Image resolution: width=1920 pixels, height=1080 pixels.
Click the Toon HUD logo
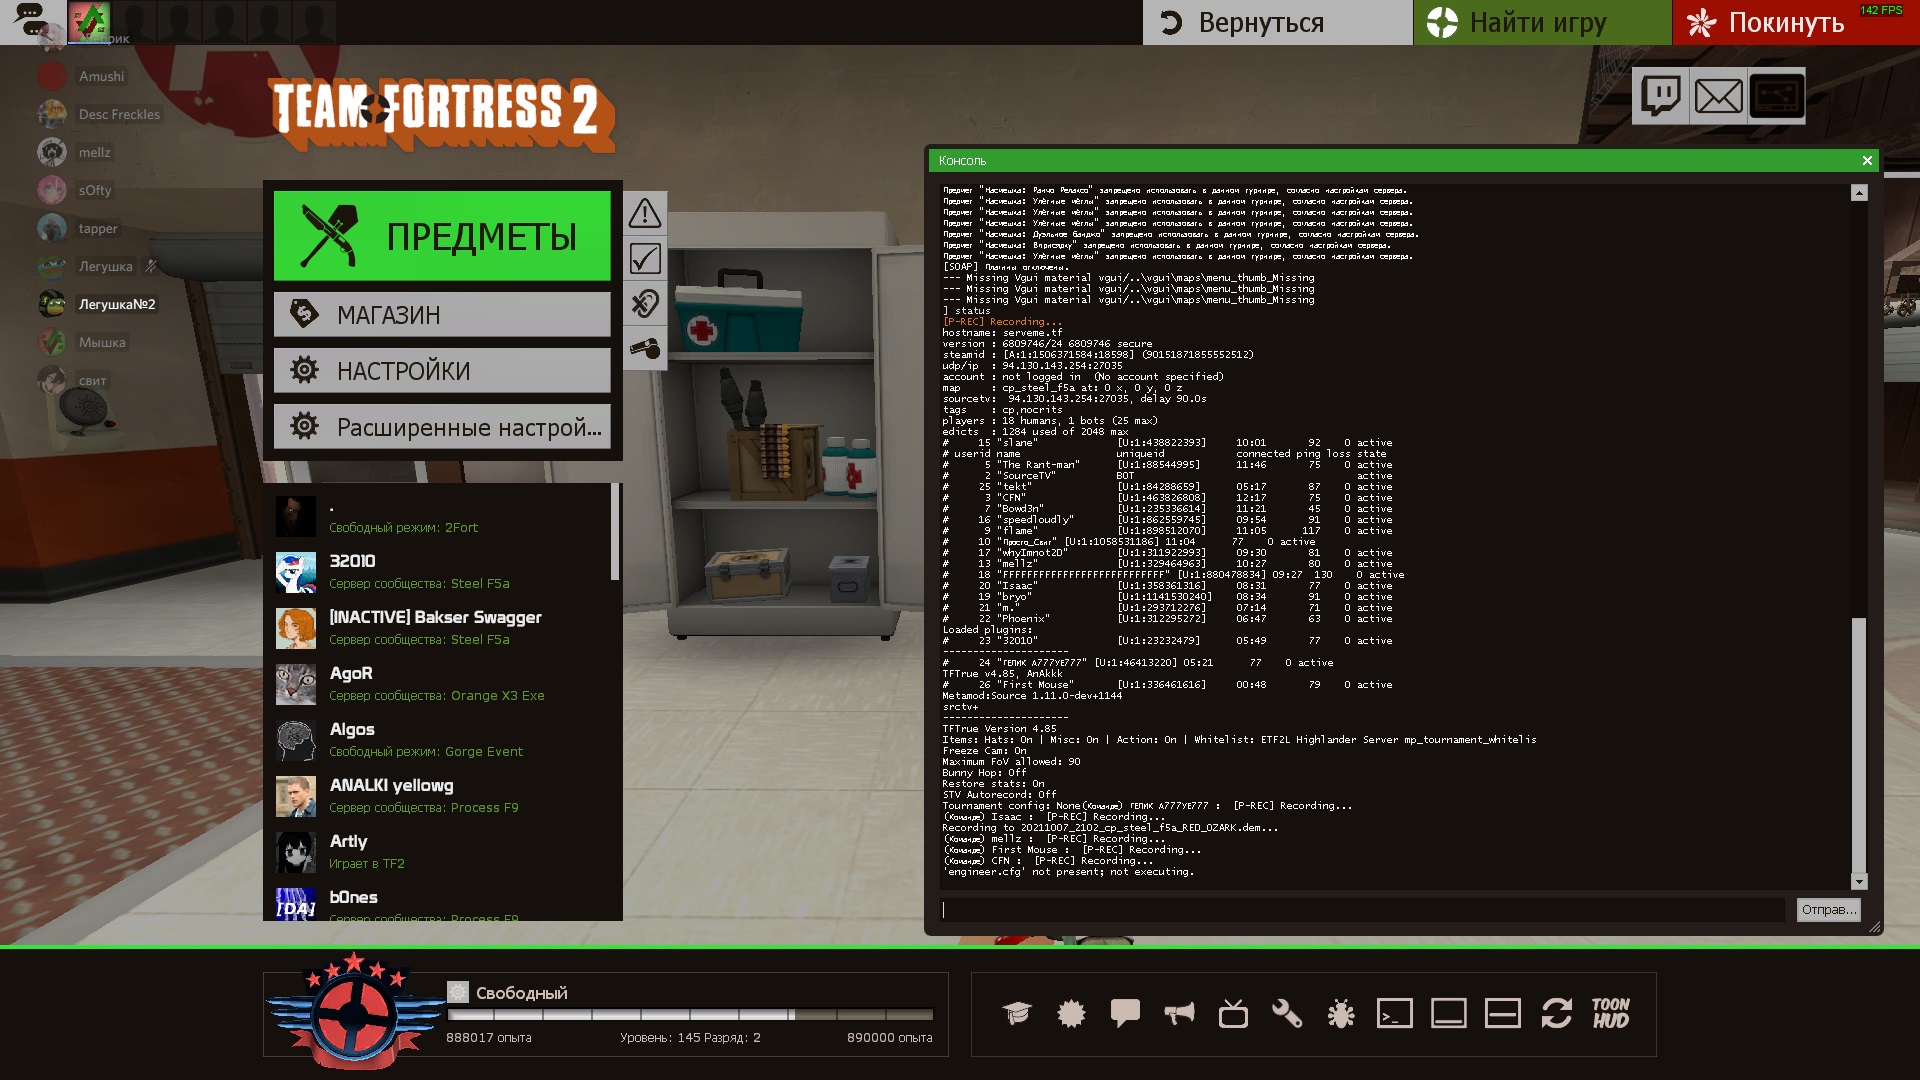click(x=1611, y=1013)
